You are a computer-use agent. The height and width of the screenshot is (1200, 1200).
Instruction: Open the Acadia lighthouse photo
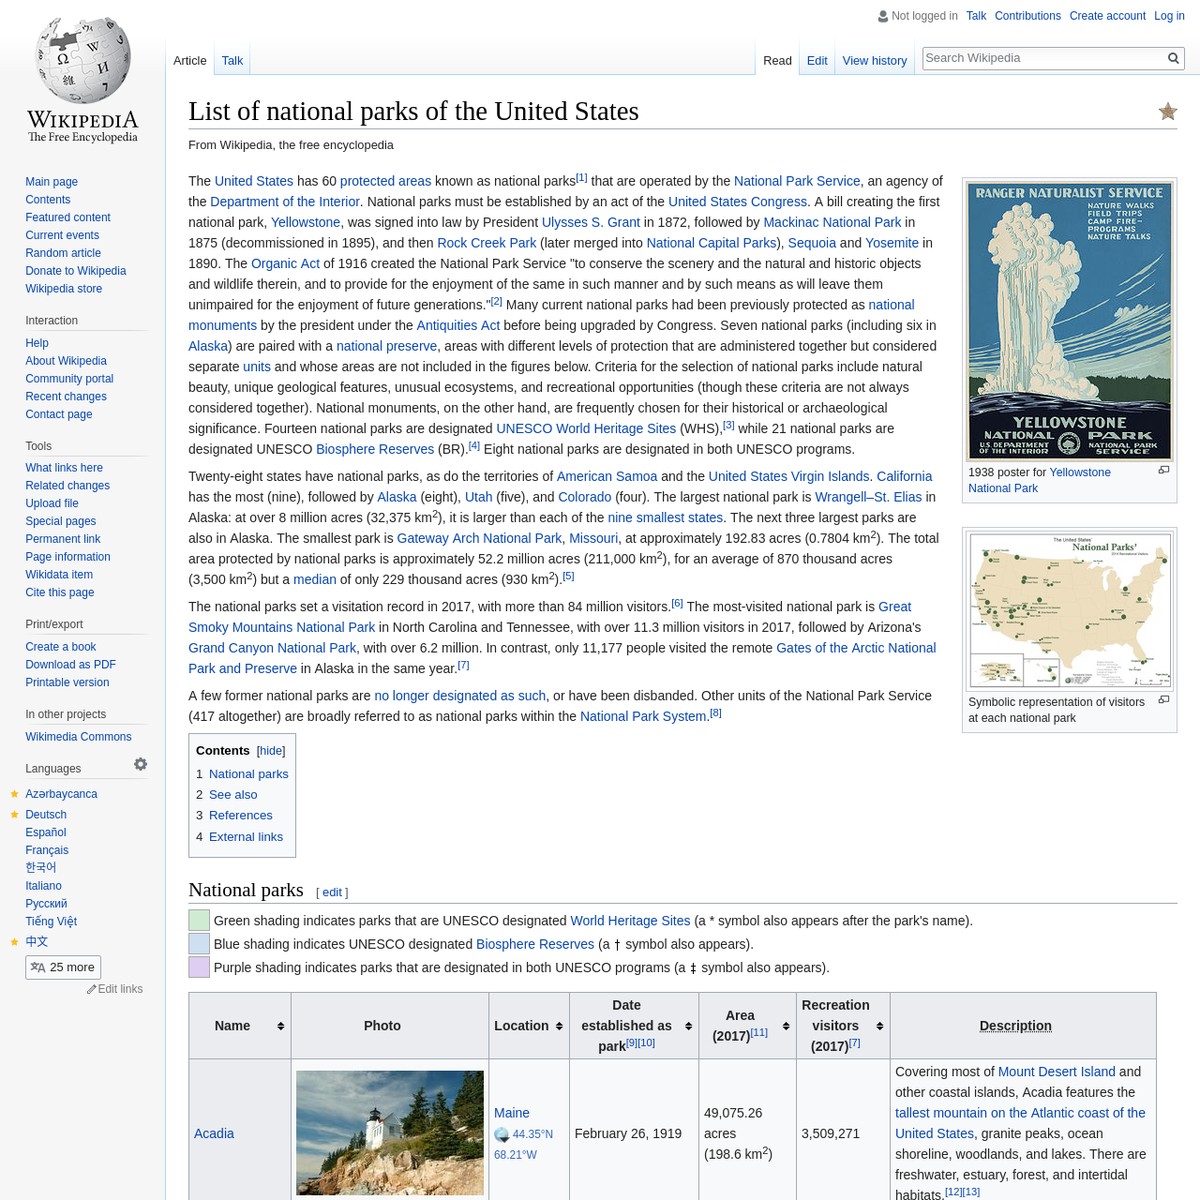tap(390, 1133)
